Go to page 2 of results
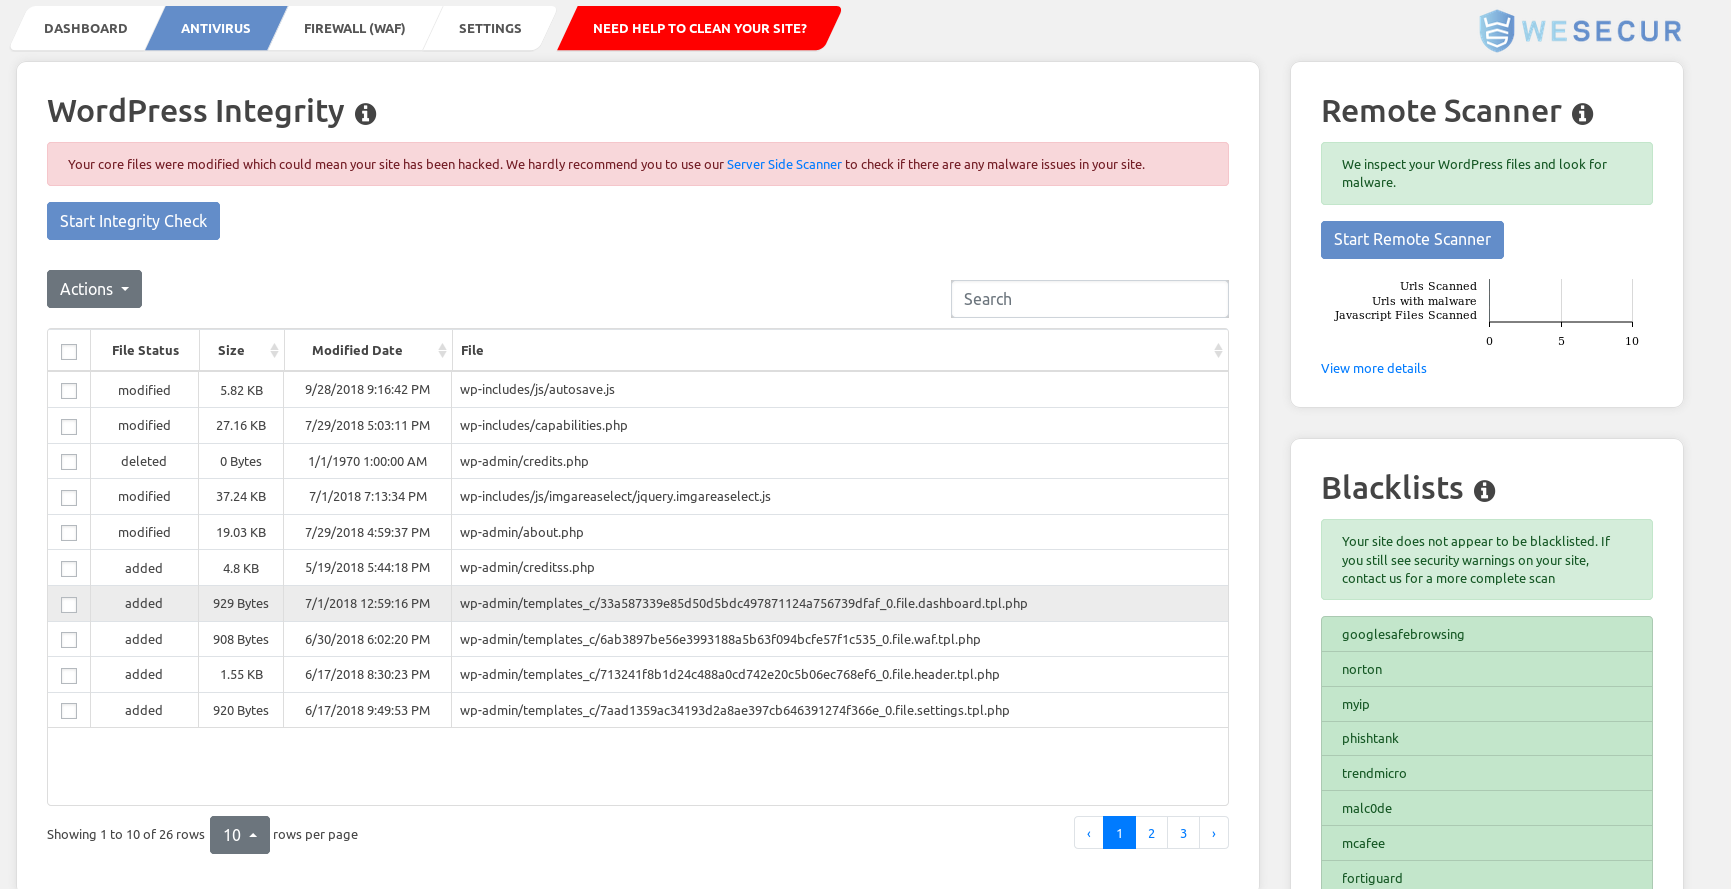Screen dimensions: 1731x889 pyautogui.click(x=1151, y=833)
